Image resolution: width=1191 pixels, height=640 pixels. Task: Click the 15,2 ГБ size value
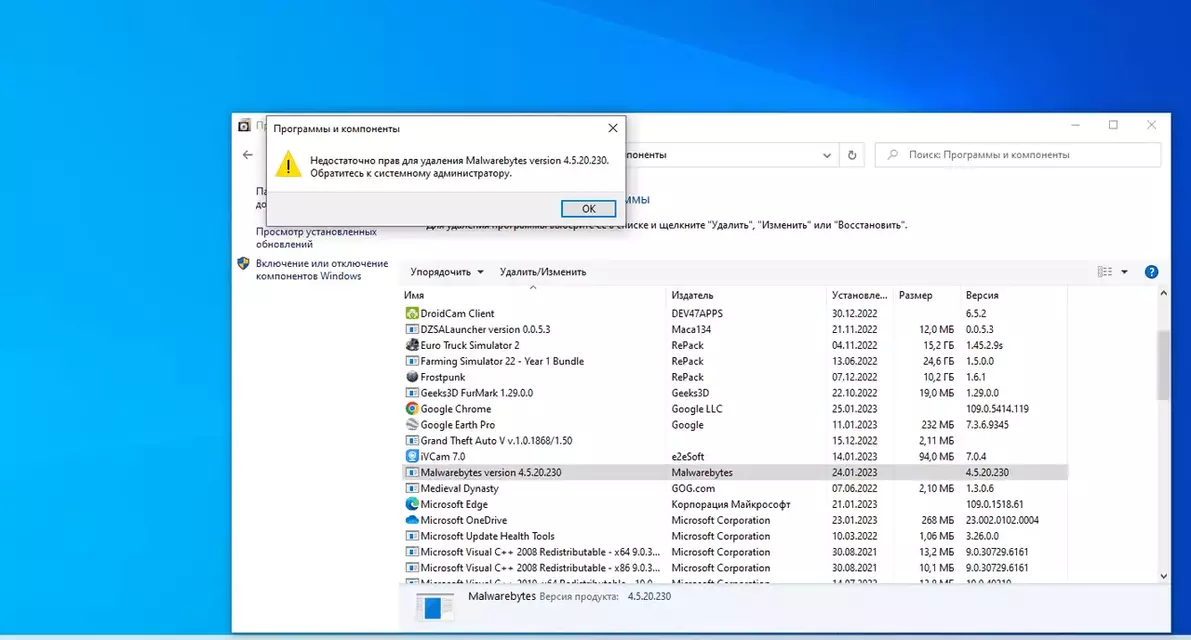pyautogui.click(x=938, y=345)
